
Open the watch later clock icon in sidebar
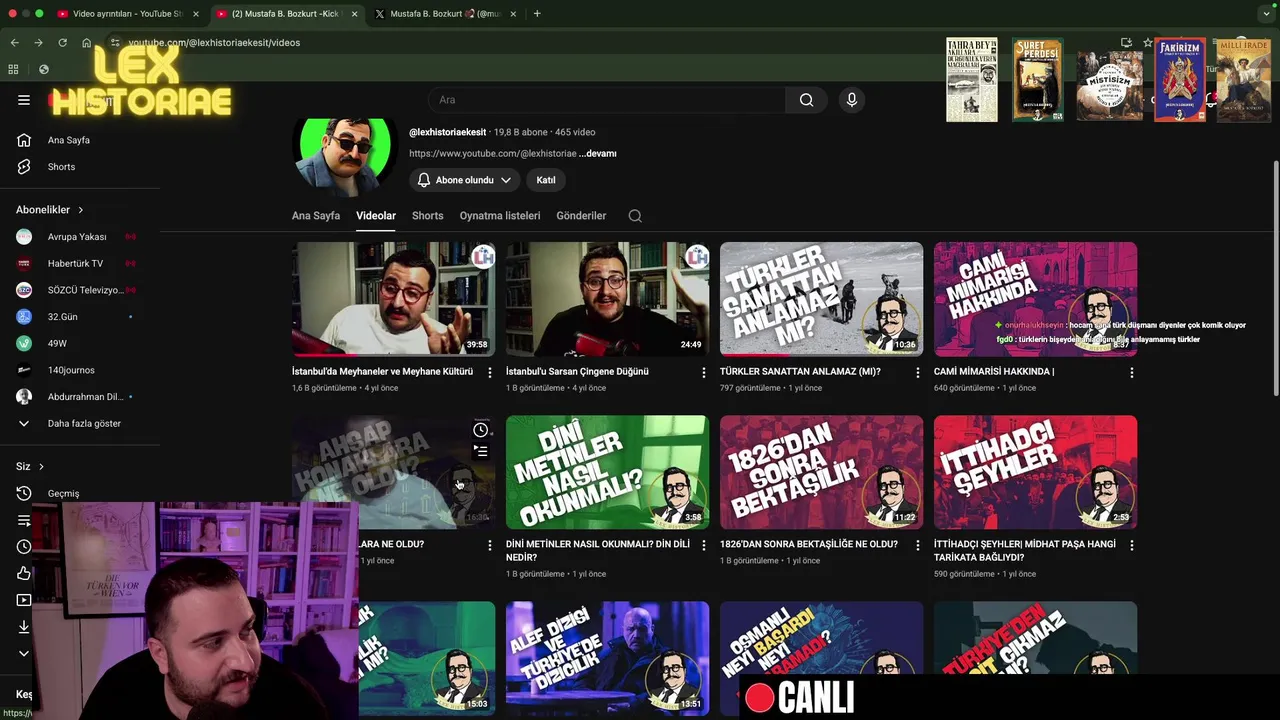click(x=24, y=547)
